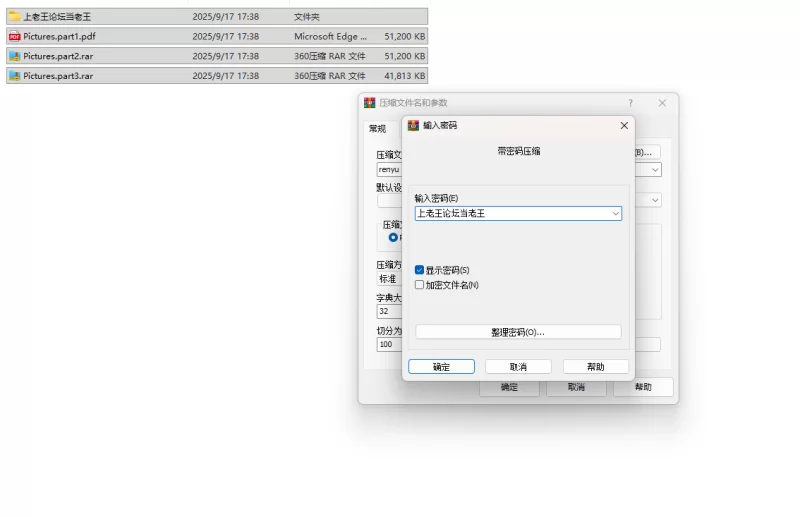Expand the 输入密码 password dropdown arrow
Screen dimensions: 800x517
pos(615,213)
